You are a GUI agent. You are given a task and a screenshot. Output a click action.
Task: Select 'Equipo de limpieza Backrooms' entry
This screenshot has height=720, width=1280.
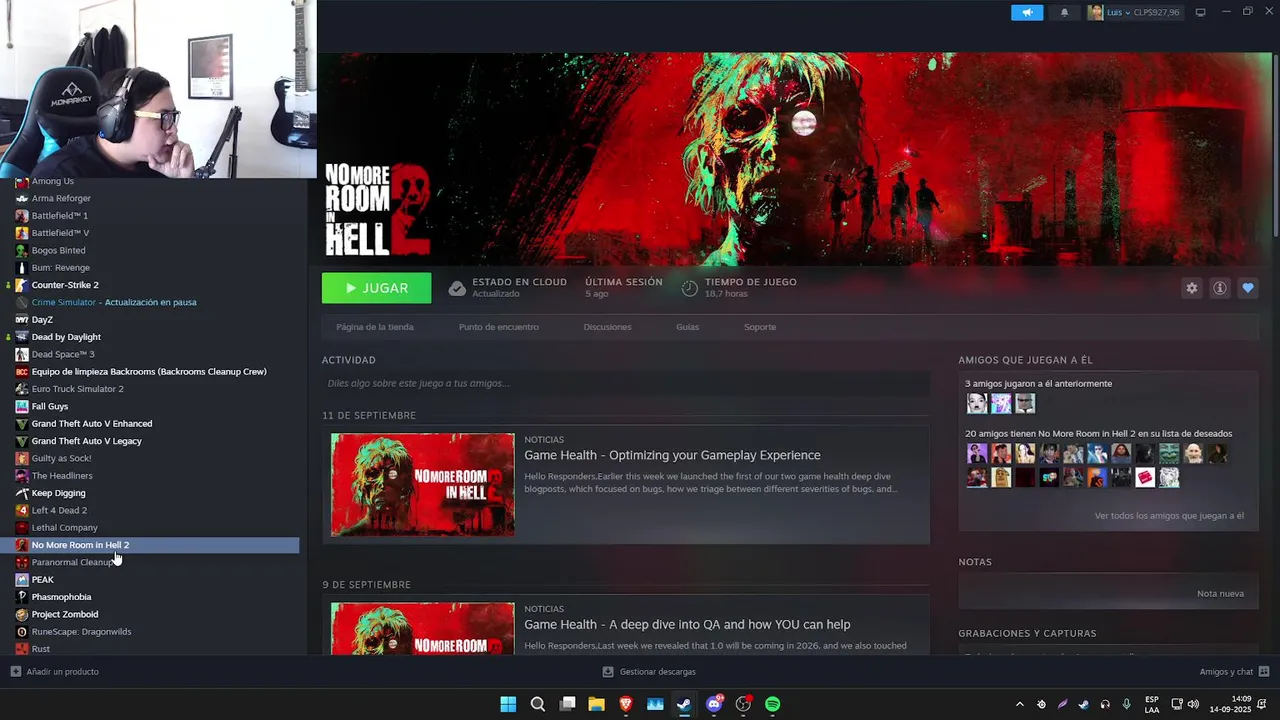(149, 371)
